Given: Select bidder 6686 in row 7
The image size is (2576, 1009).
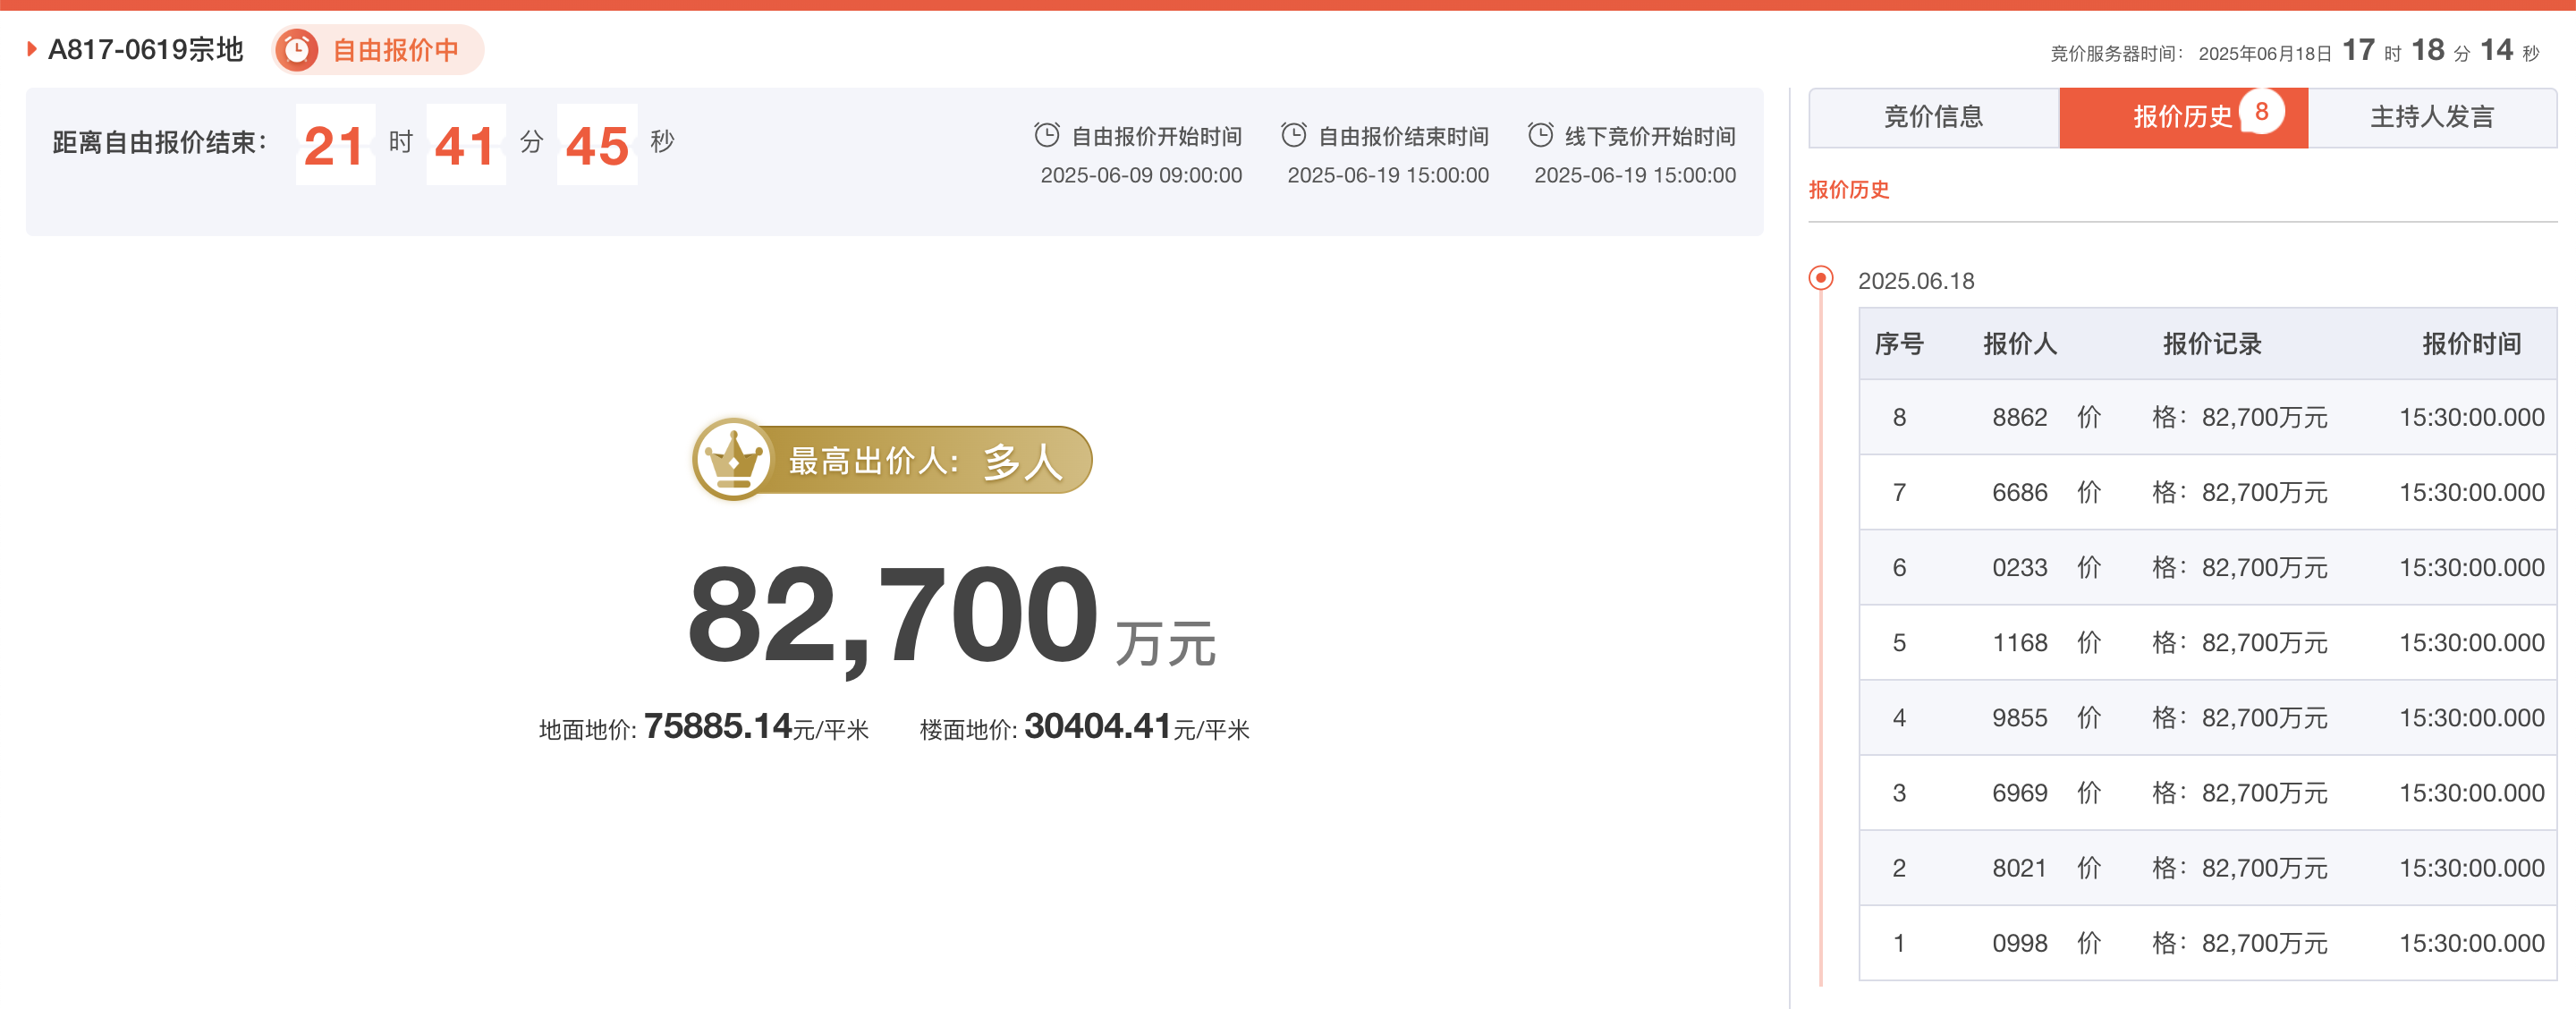Looking at the screenshot, I should tap(2019, 492).
